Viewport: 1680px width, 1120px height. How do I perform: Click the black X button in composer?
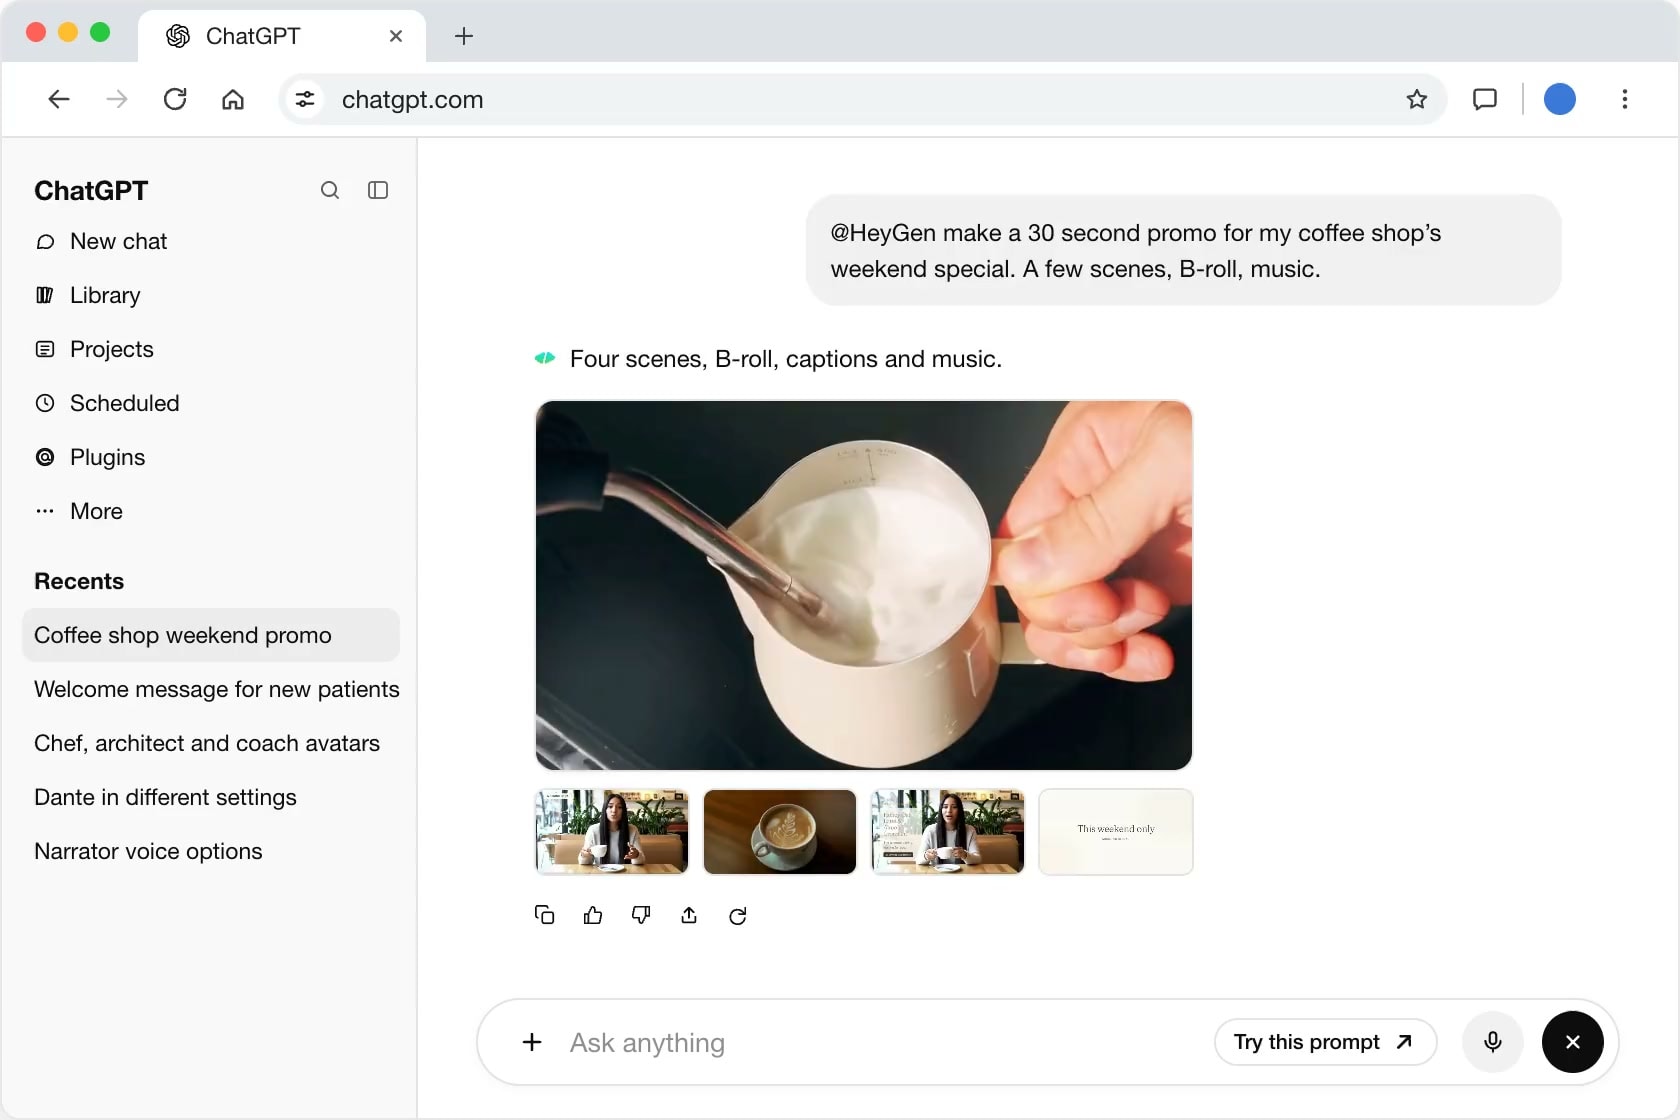tap(1573, 1042)
